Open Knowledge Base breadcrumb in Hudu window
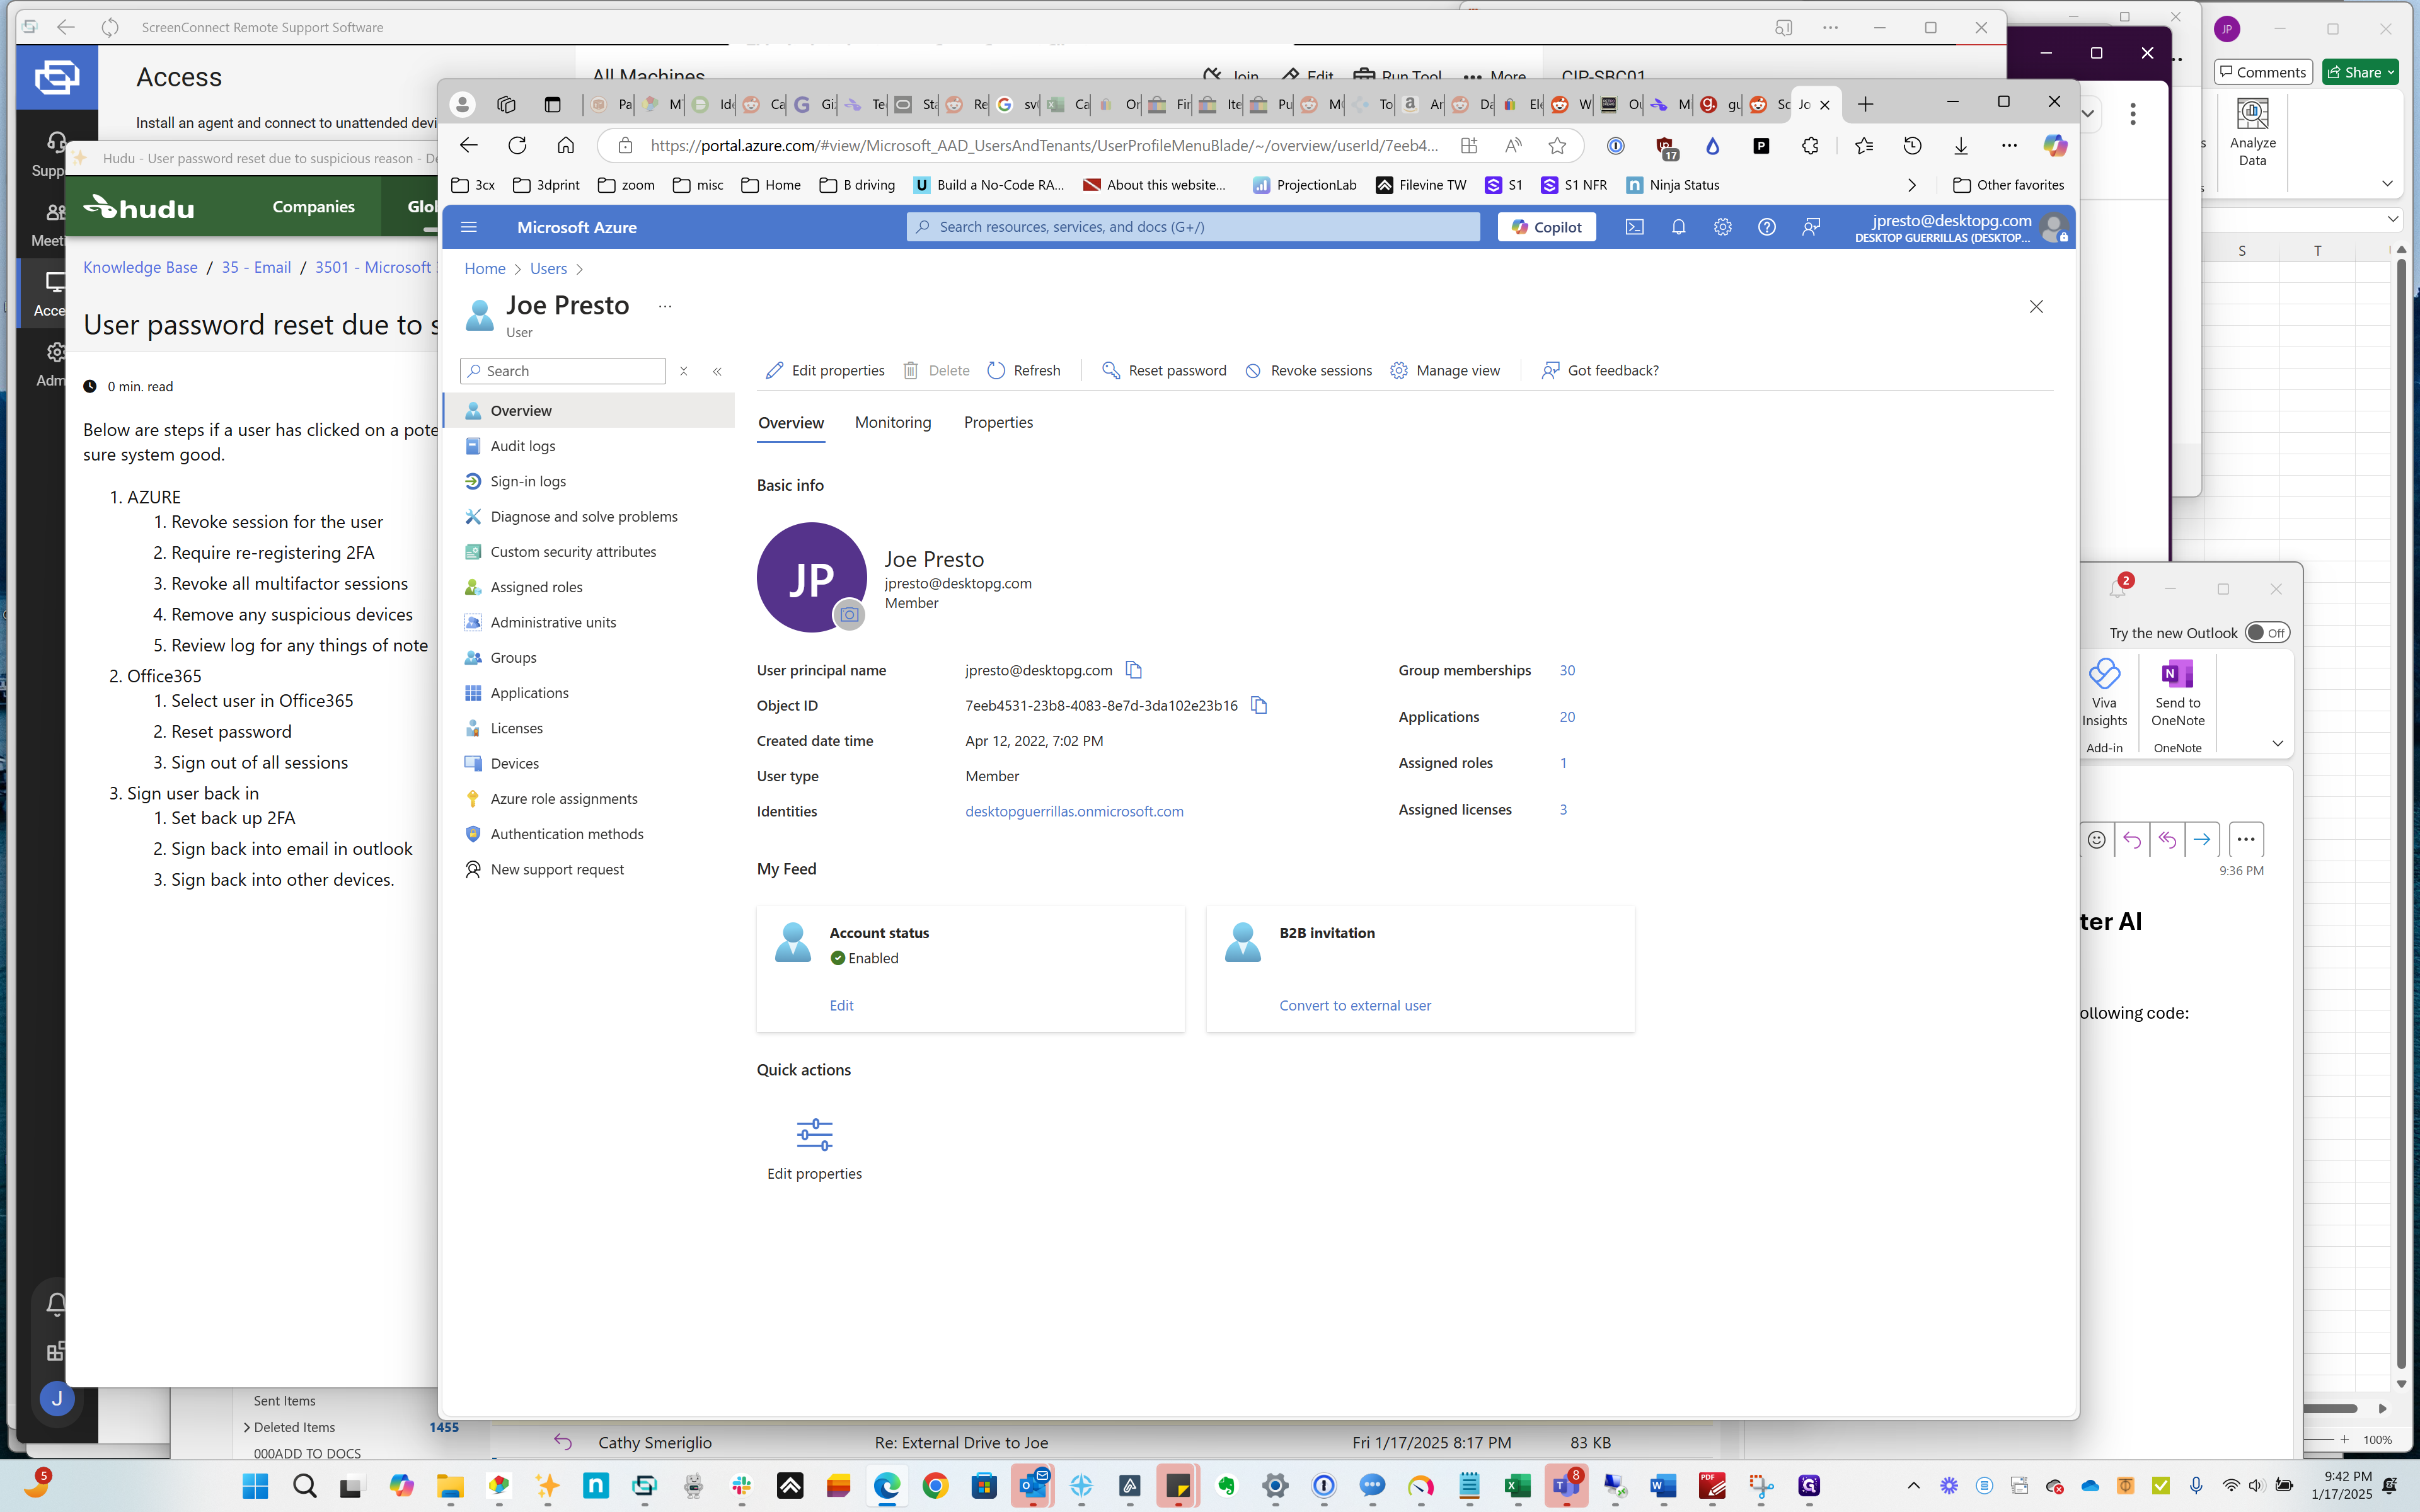Image resolution: width=2420 pixels, height=1512 pixels. (140, 267)
